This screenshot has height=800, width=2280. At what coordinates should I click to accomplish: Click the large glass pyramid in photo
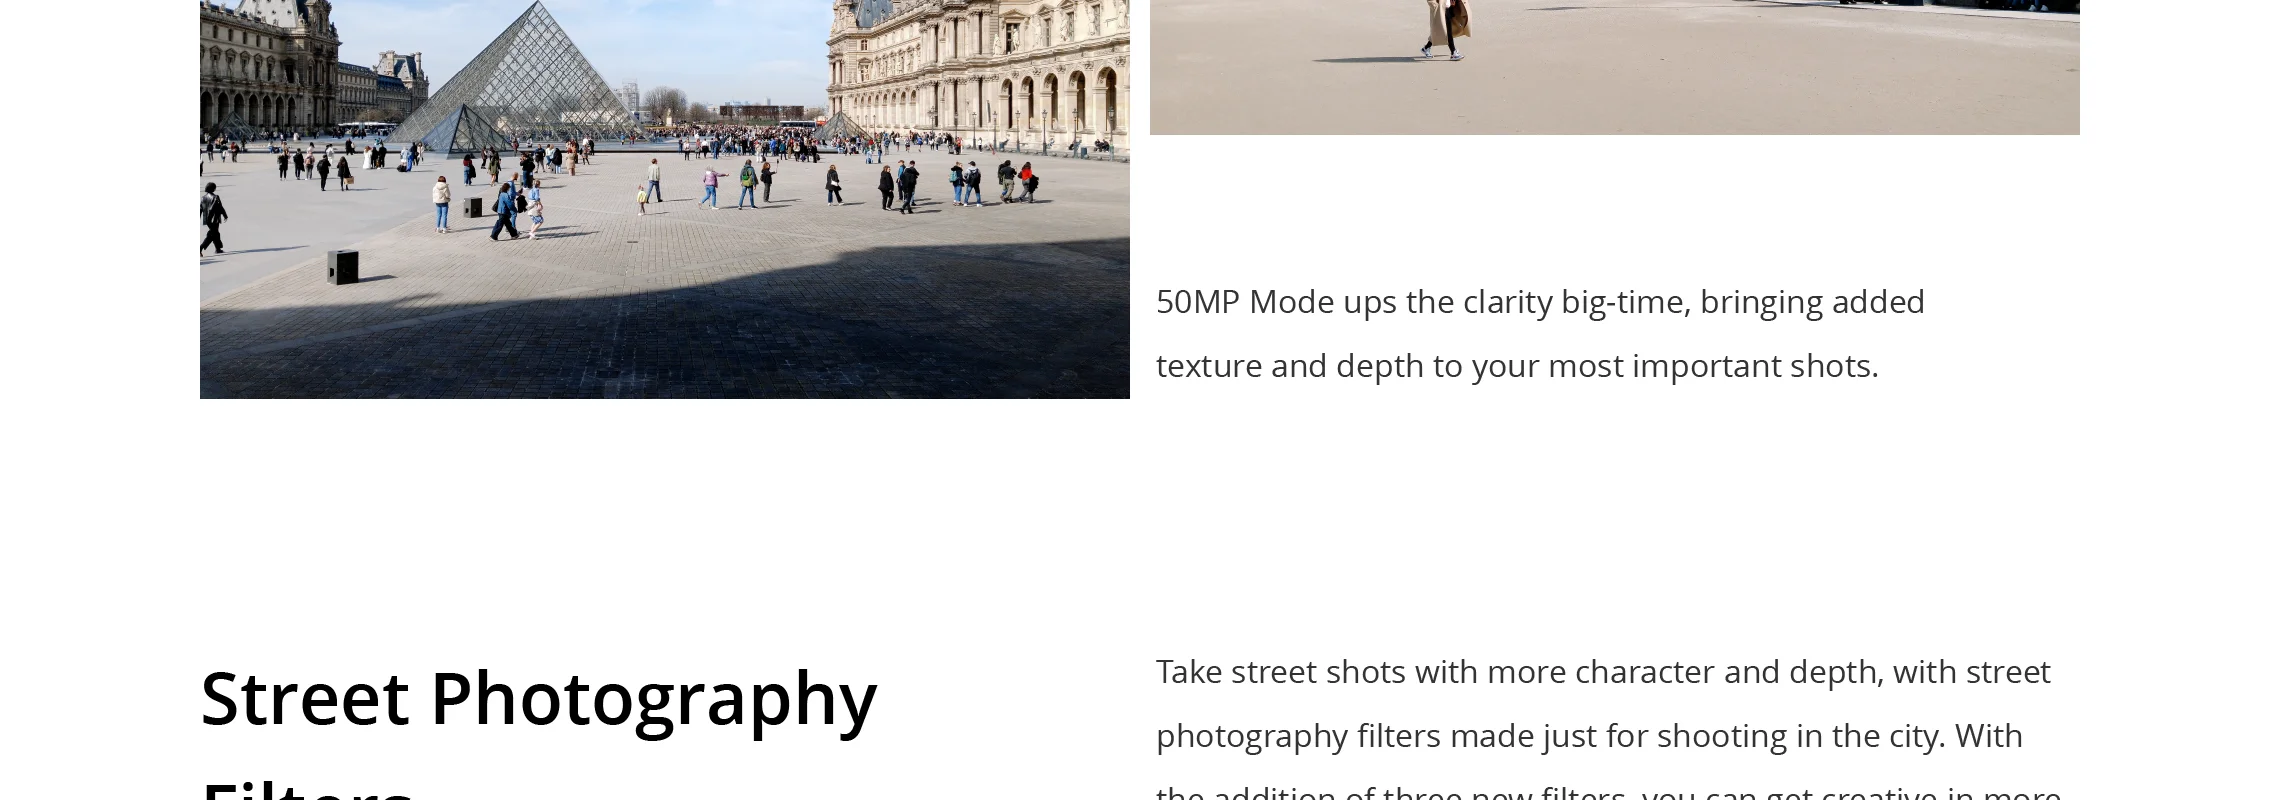(x=522, y=70)
